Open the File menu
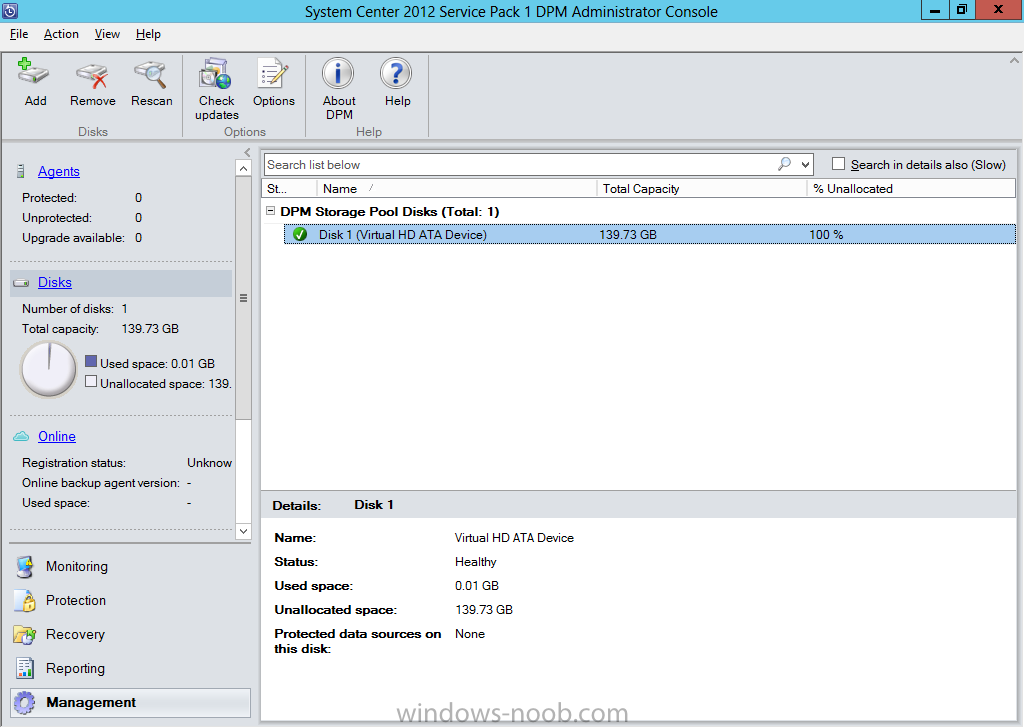This screenshot has width=1024, height=728. pyautogui.click(x=19, y=34)
